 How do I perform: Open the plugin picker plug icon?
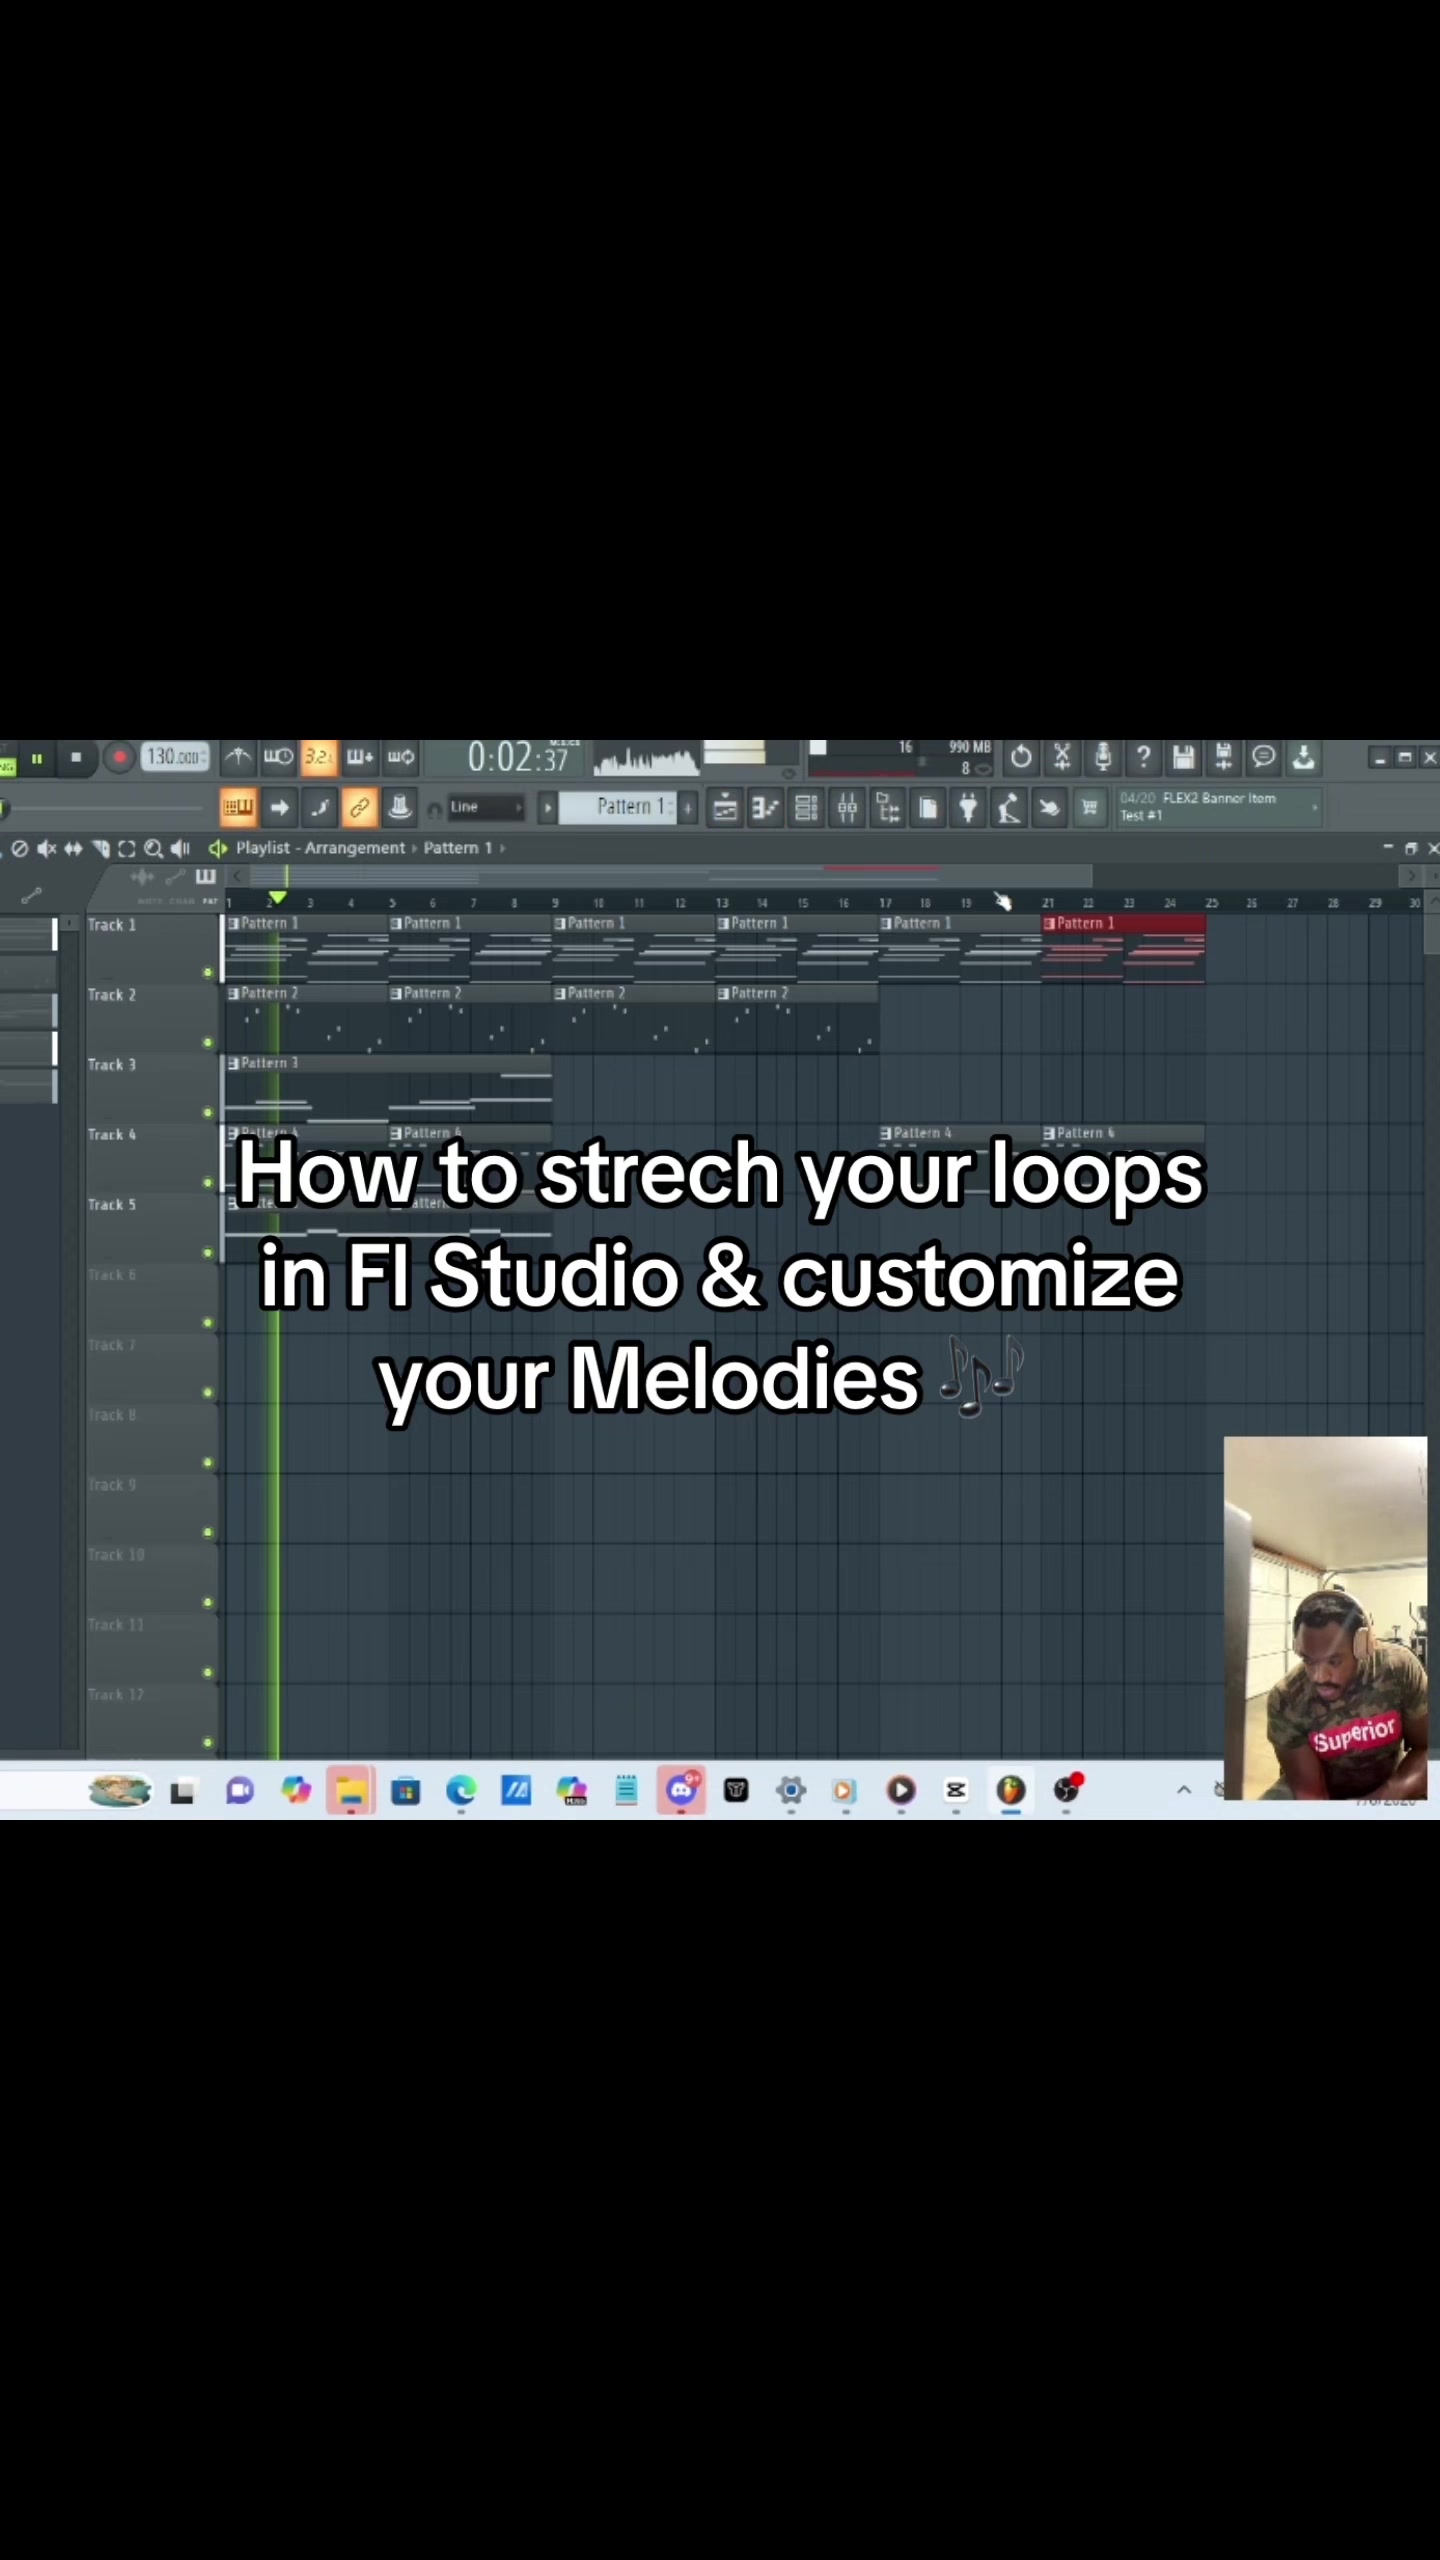tap(968, 808)
